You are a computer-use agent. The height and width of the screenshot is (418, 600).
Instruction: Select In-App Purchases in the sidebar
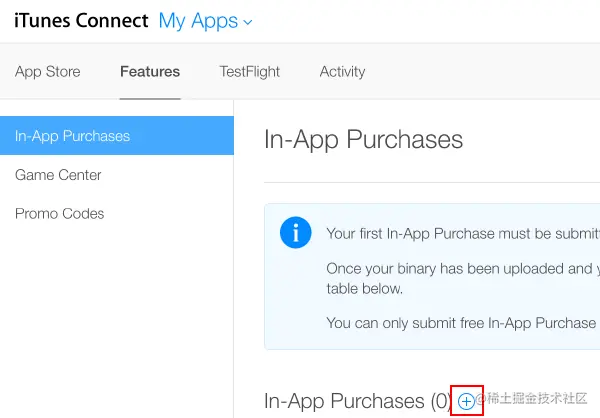click(117, 136)
